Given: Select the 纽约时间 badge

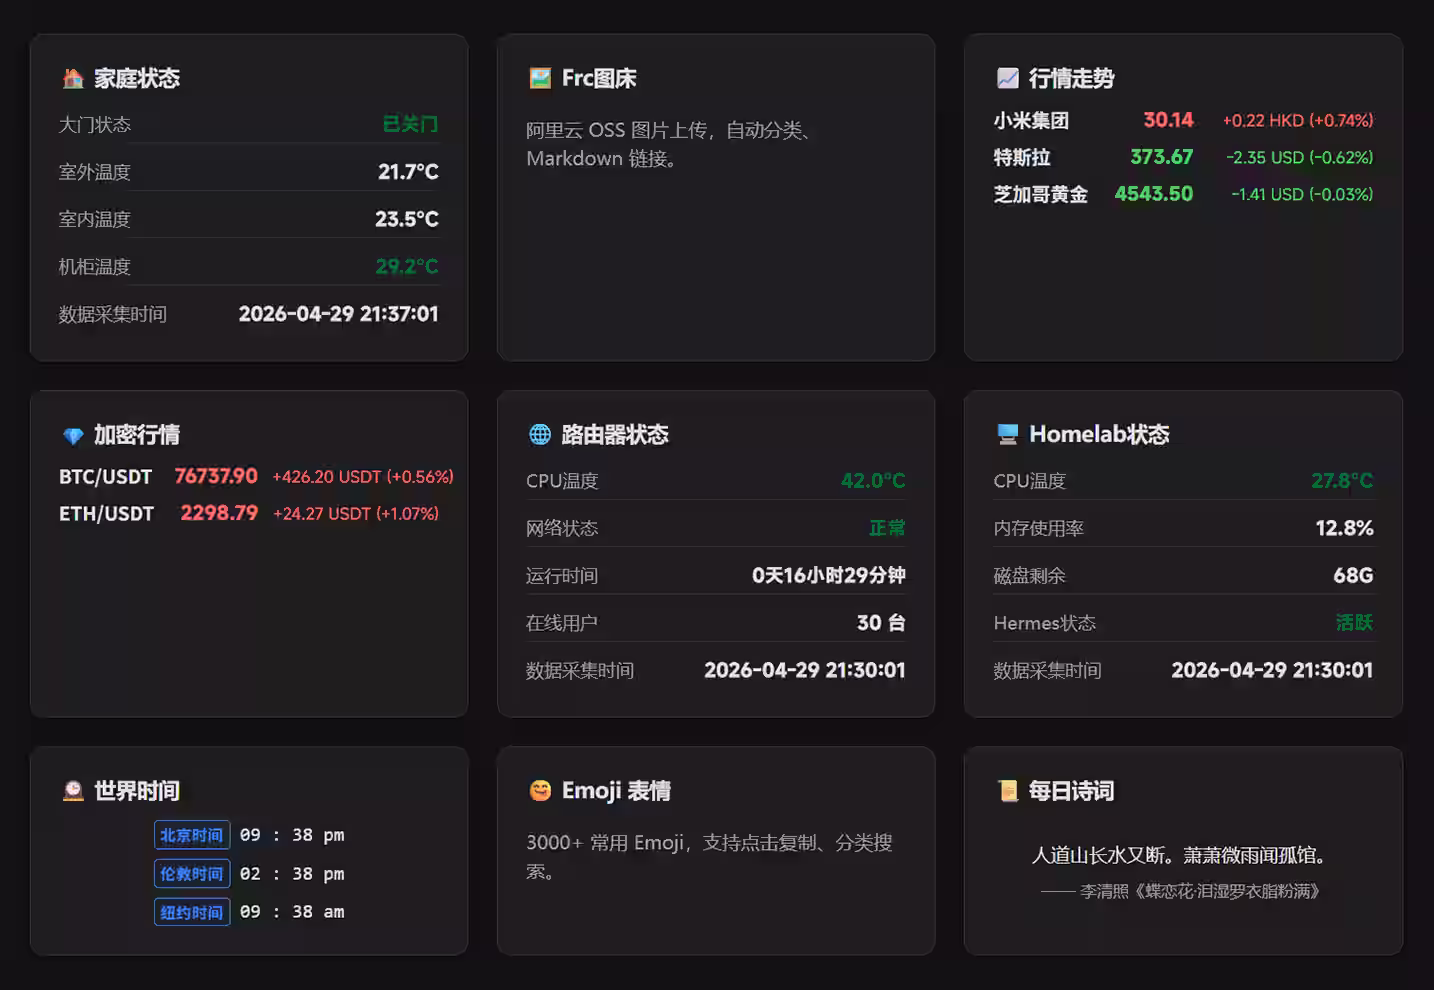Looking at the screenshot, I should click(x=192, y=912).
